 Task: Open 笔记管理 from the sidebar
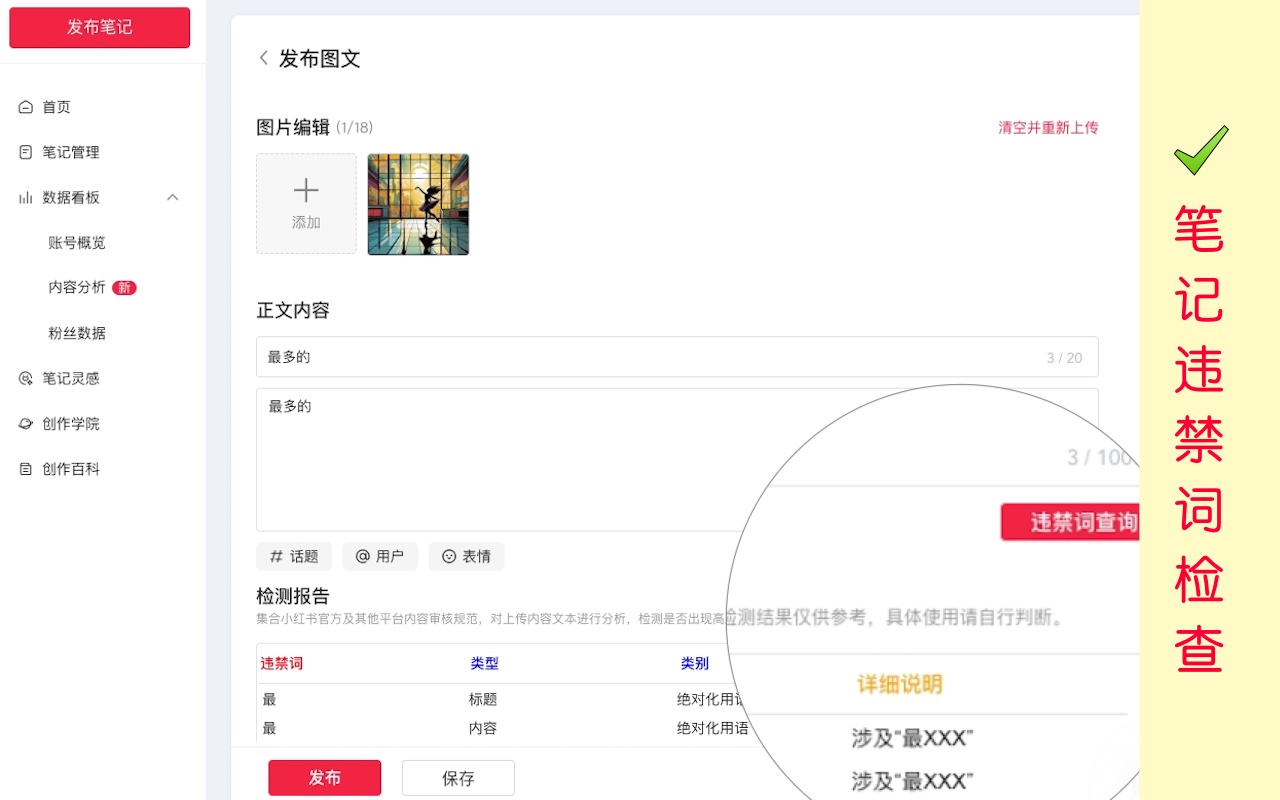click(70, 152)
